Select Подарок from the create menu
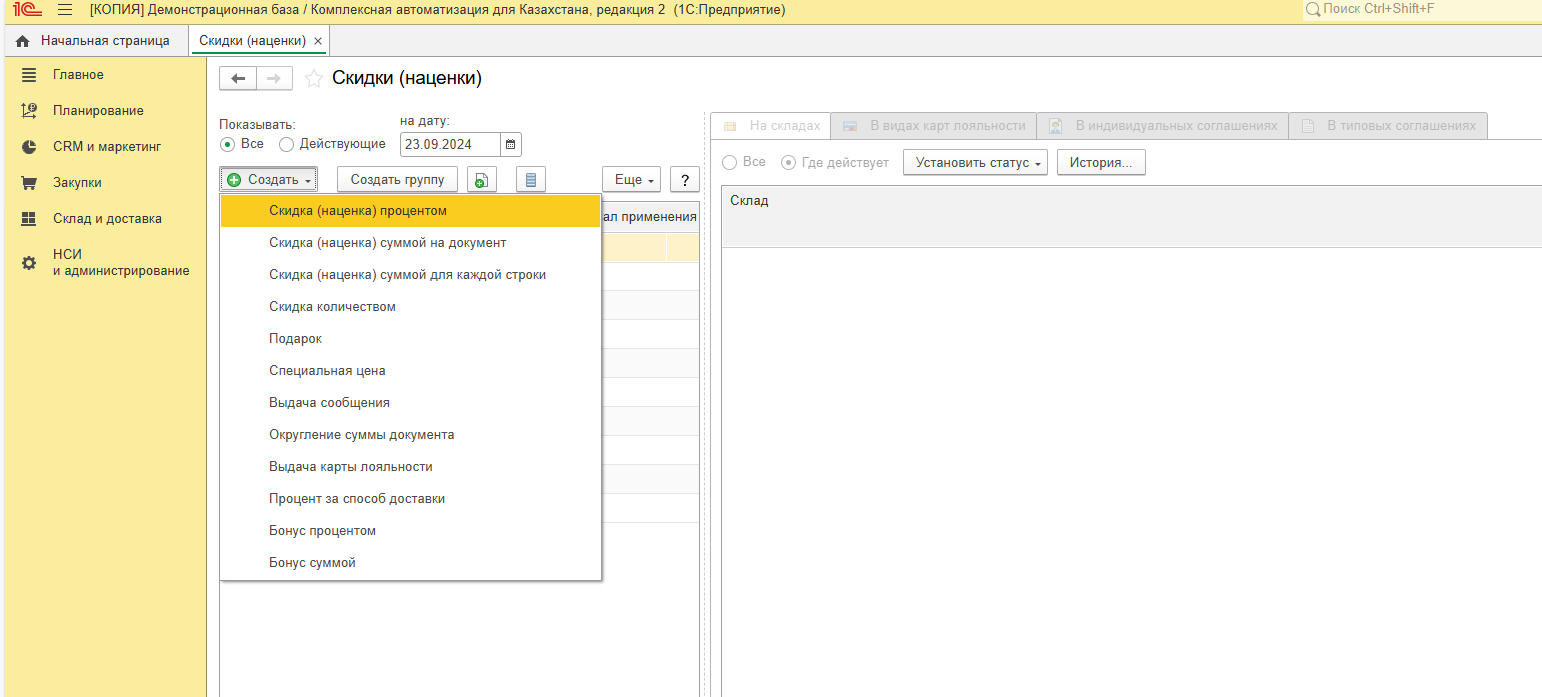1542x697 pixels. coord(295,339)
